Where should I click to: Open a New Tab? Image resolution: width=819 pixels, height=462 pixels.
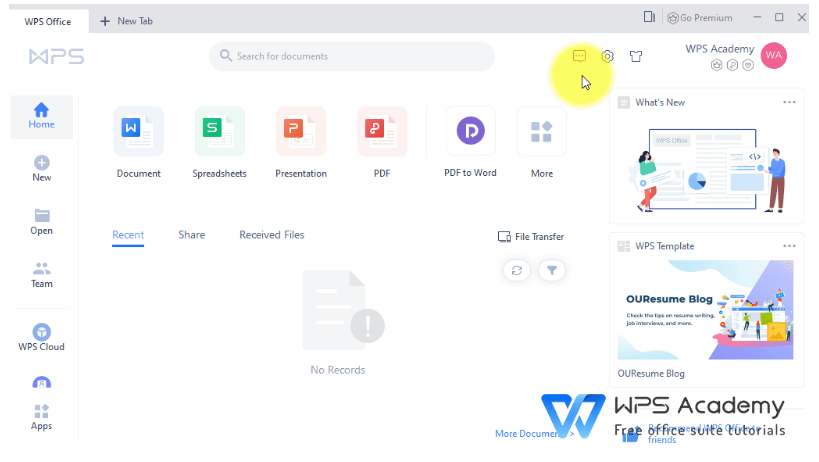click(x=126, y=21)
